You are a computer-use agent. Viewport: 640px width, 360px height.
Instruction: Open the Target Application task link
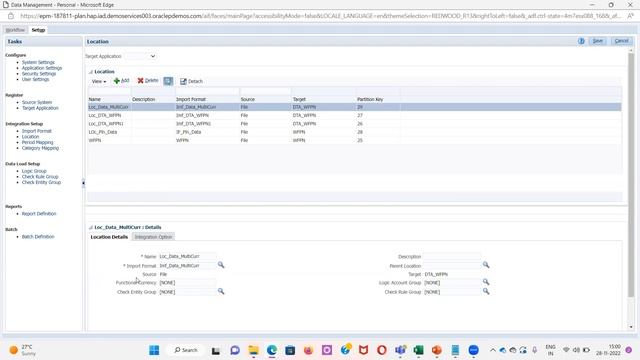pos(40,108)
